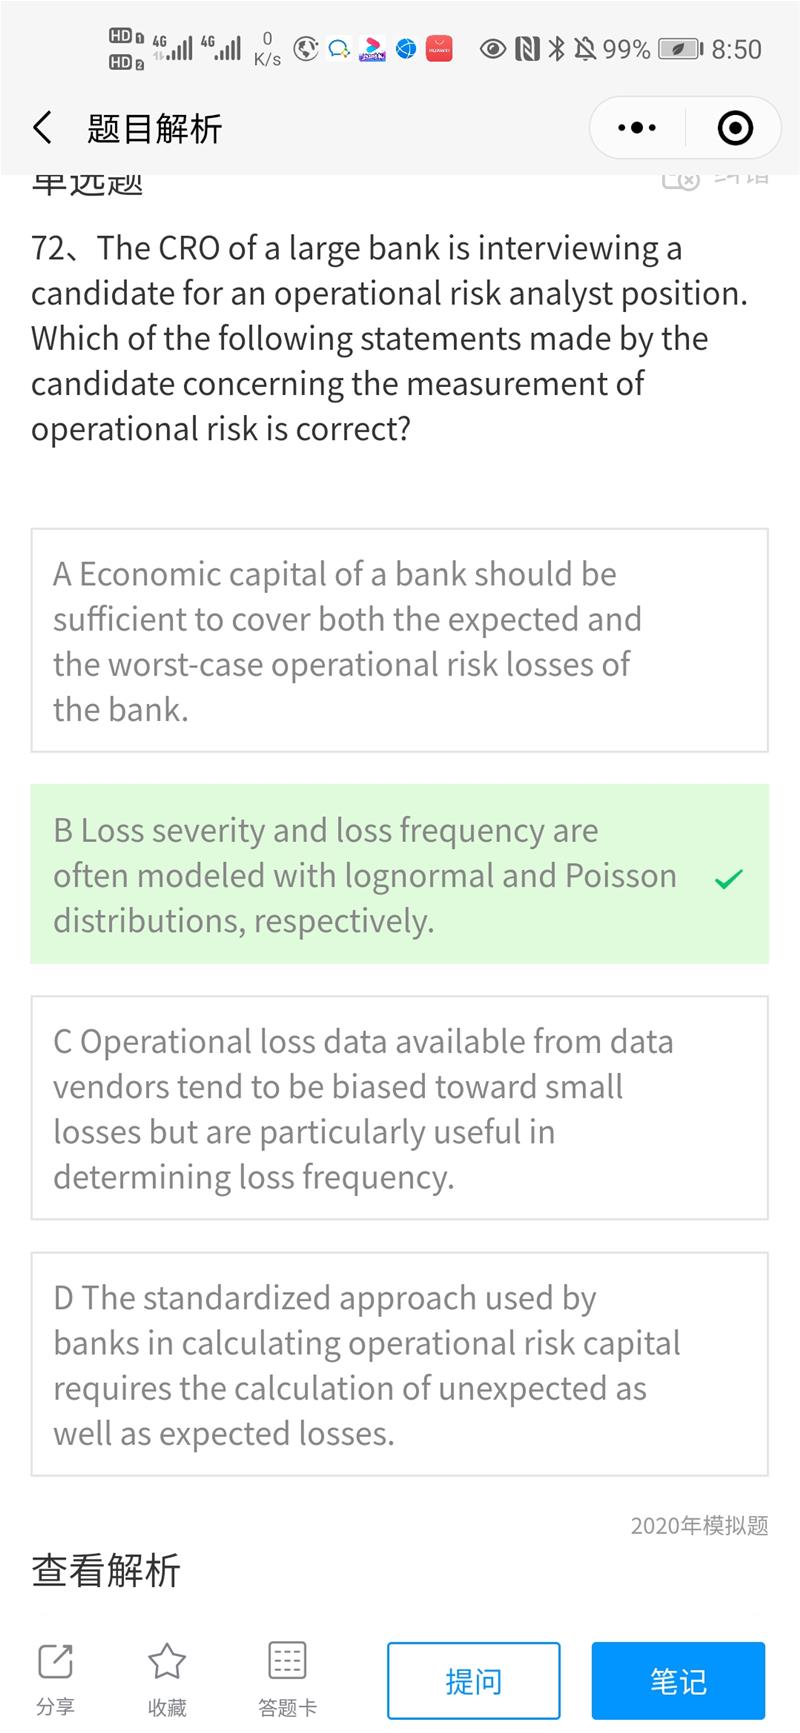This screenshot has height=1733, width=800.
Task: Select option C about data vendors
Action: click(399, 1108)
